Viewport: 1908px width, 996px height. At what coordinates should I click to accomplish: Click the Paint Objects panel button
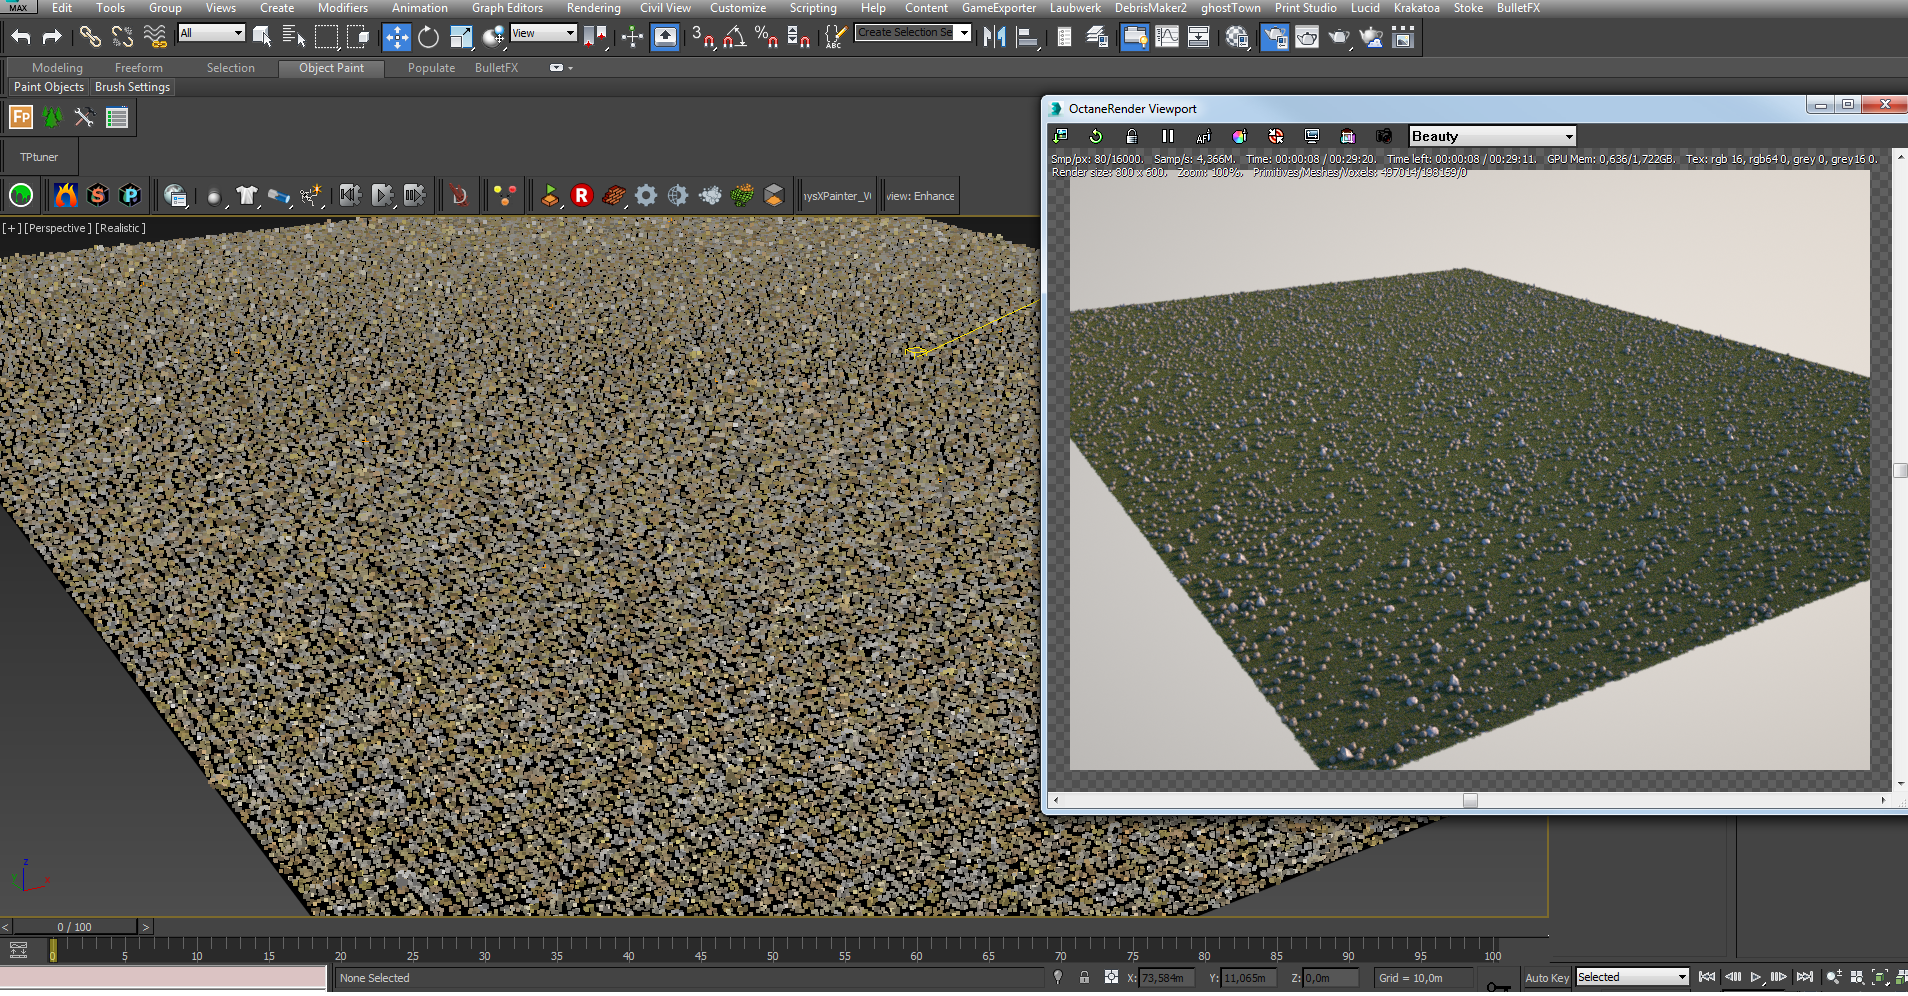pyautogui.click(x=49, y=87)
